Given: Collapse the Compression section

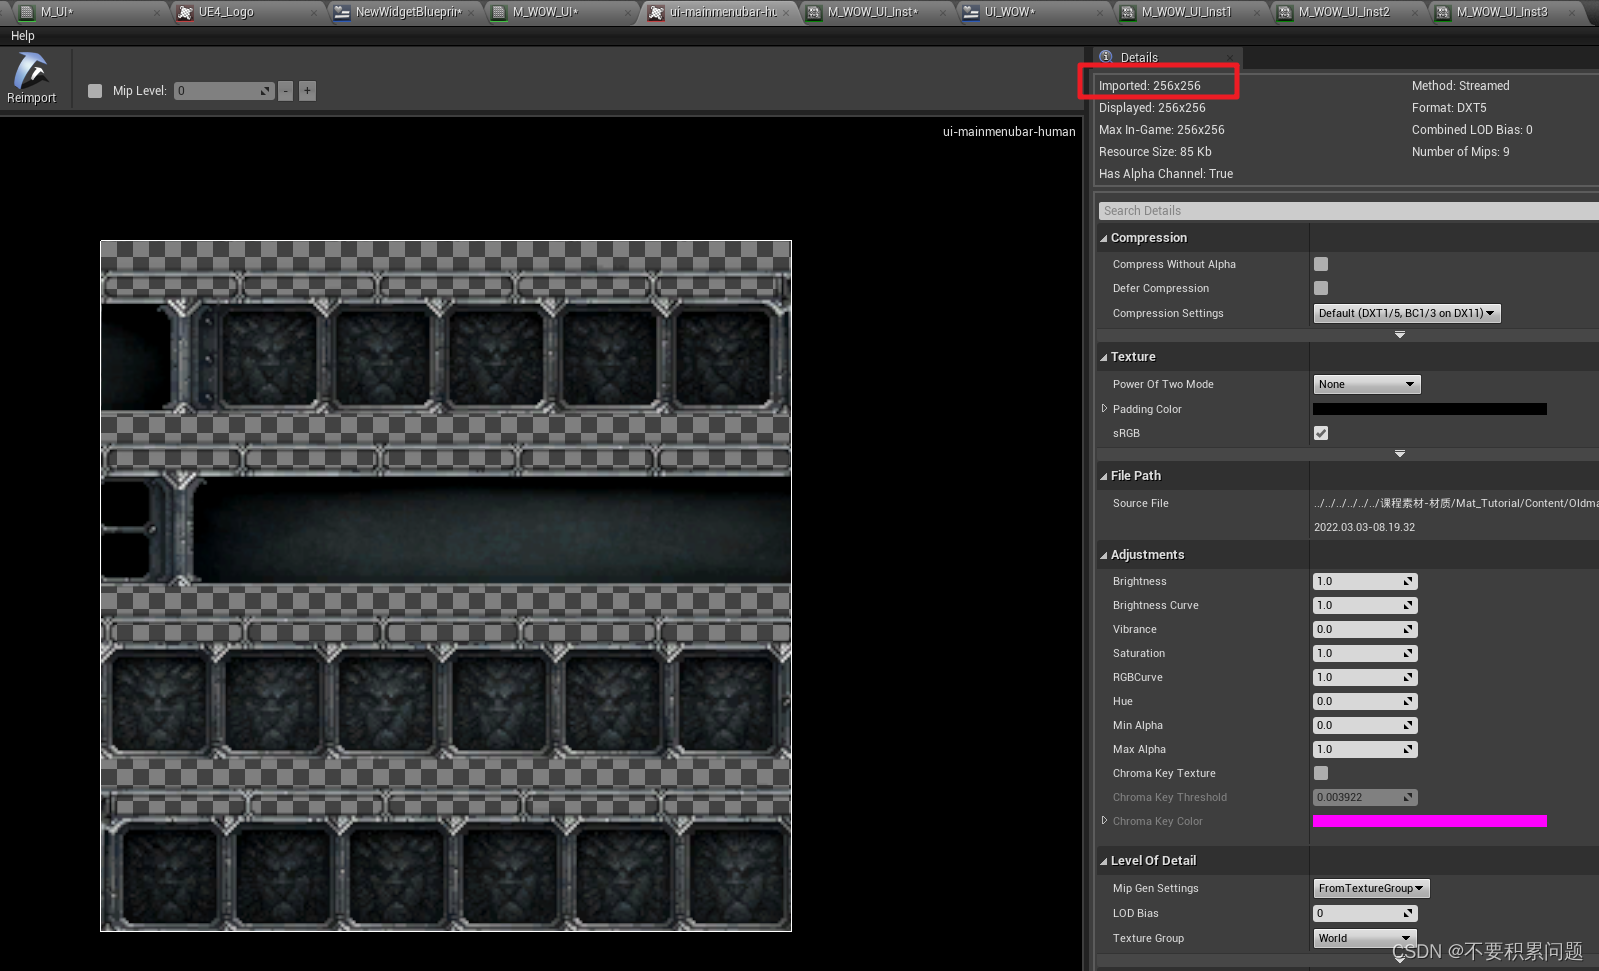Looking at the screenshot, I should tap(1104, 238).
